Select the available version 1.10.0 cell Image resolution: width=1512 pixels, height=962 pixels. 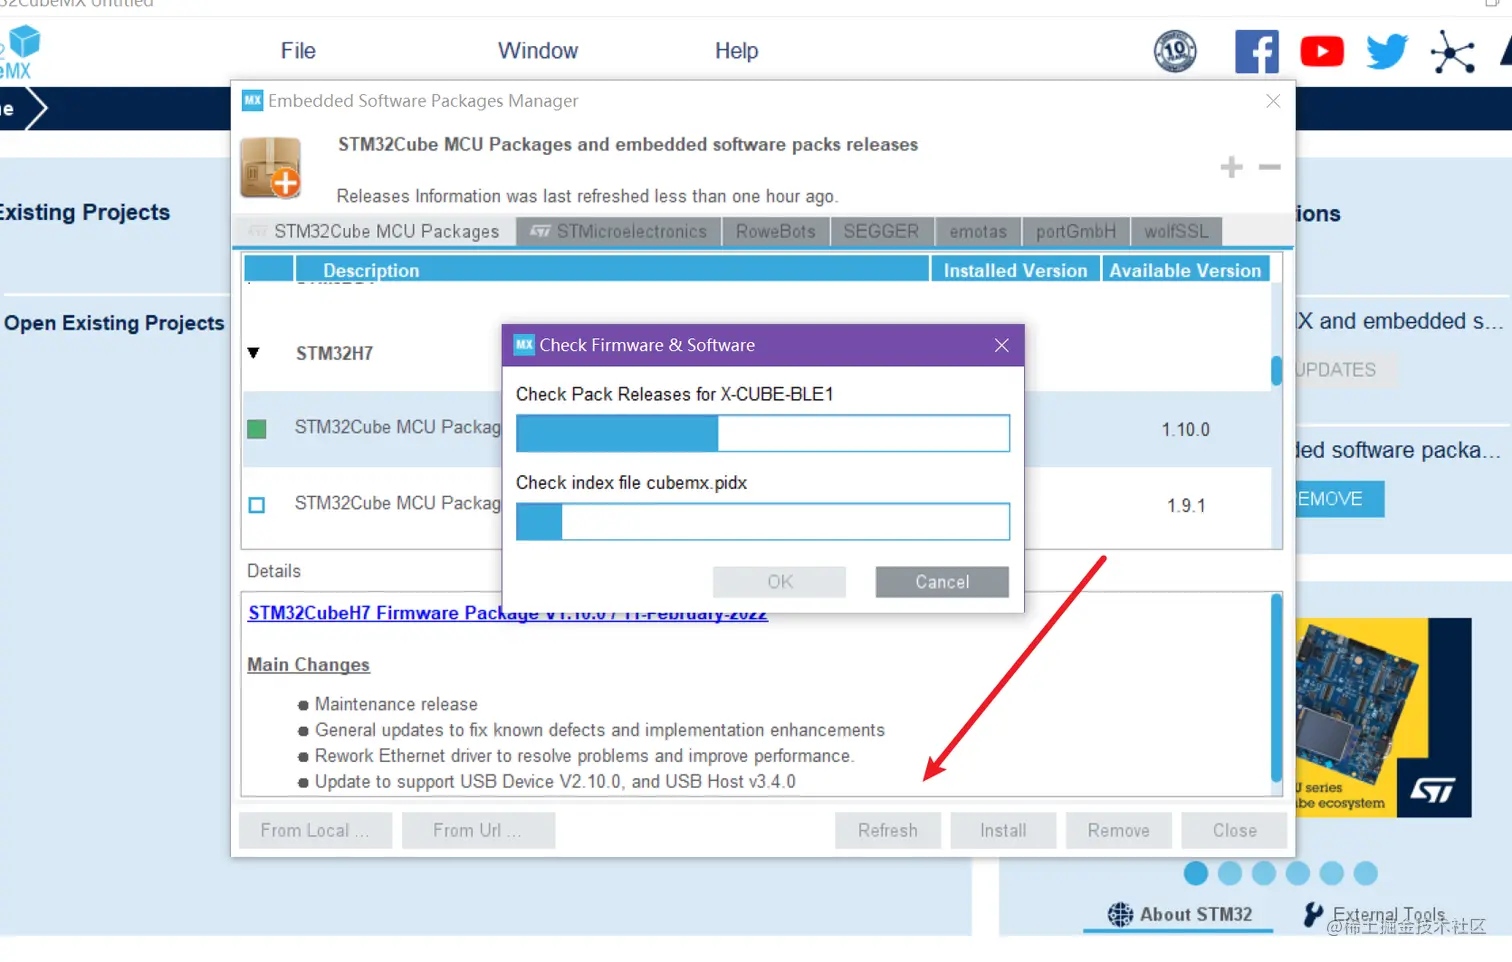click(x=1186, y=429)
